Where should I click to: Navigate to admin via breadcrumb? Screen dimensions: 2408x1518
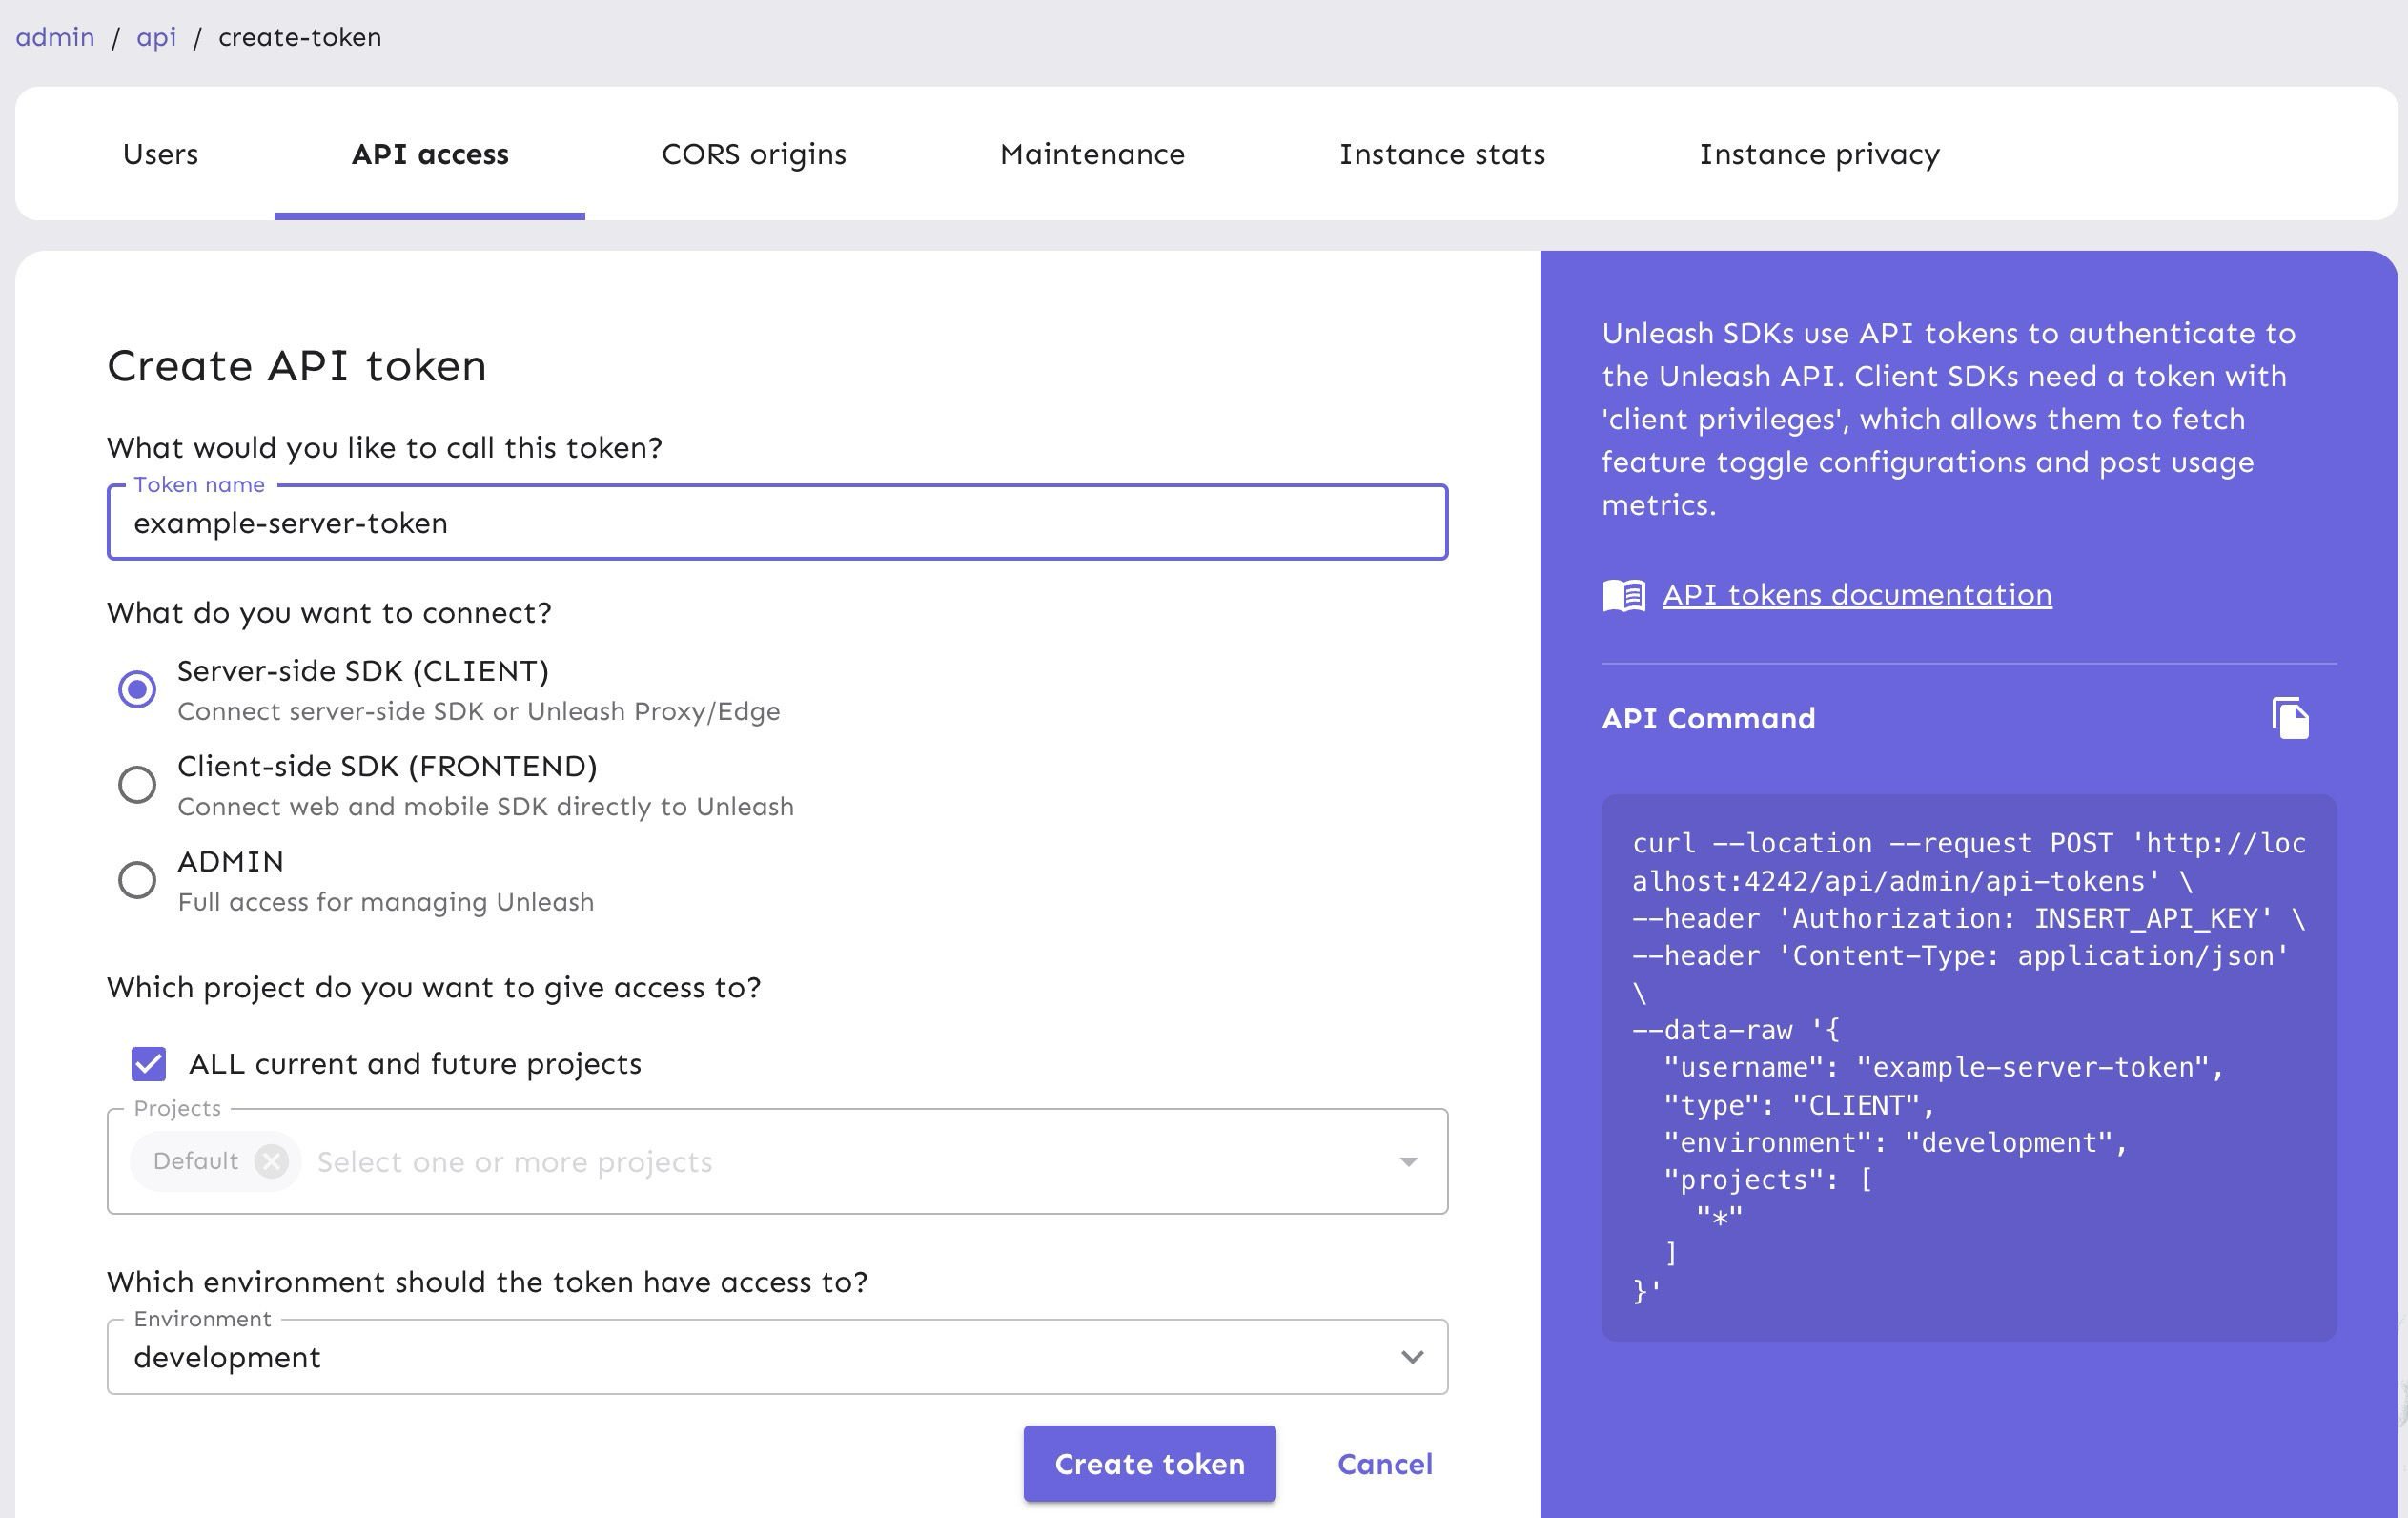coord(56,37)
